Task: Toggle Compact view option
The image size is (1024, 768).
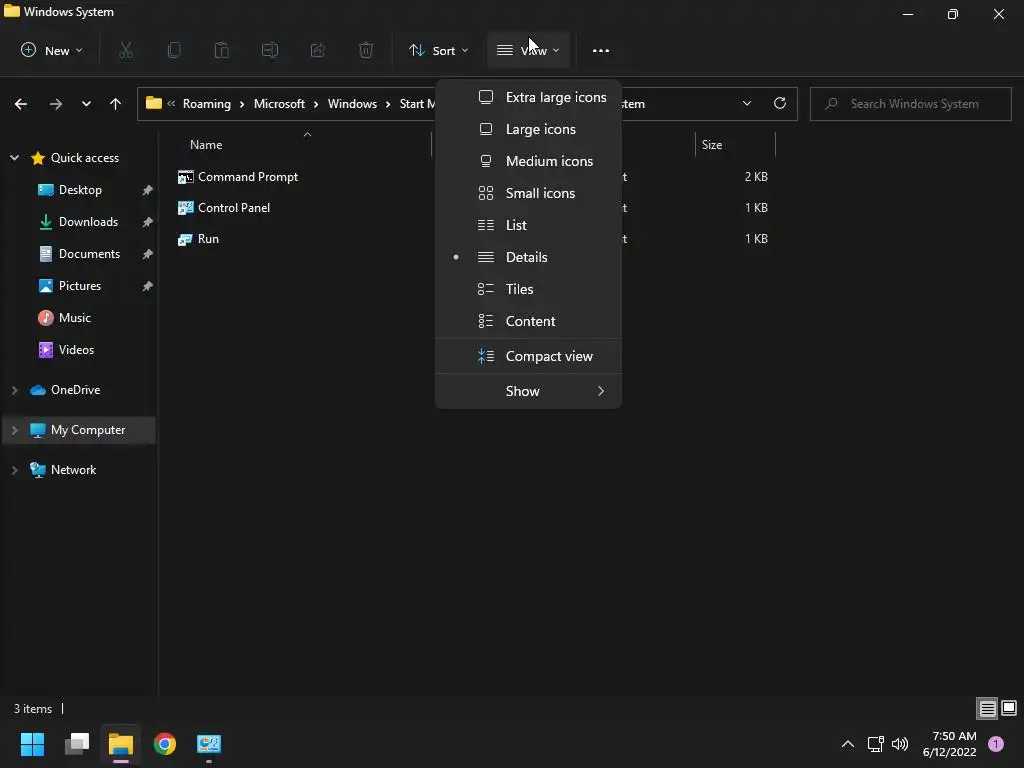Action: click(528, 357)
